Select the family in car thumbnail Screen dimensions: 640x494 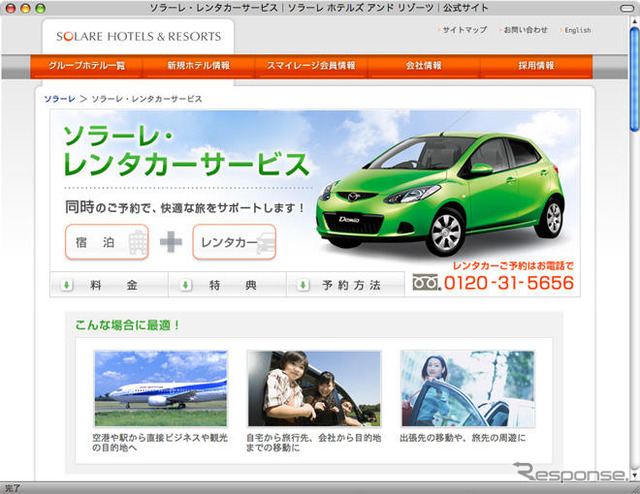pos(314,388)
